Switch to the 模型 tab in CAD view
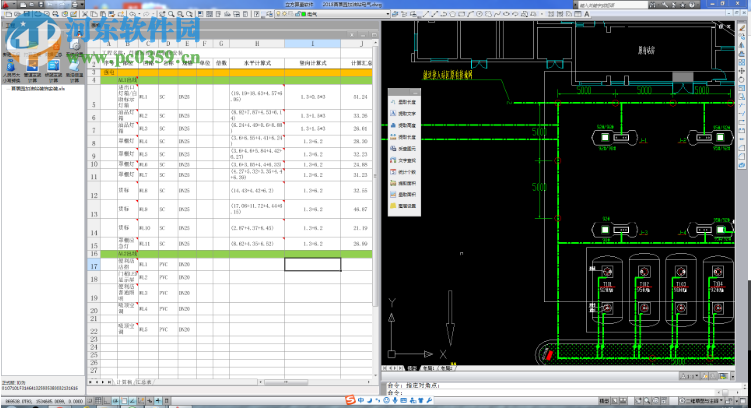751x415 pixels. click(x=413, y=370)
